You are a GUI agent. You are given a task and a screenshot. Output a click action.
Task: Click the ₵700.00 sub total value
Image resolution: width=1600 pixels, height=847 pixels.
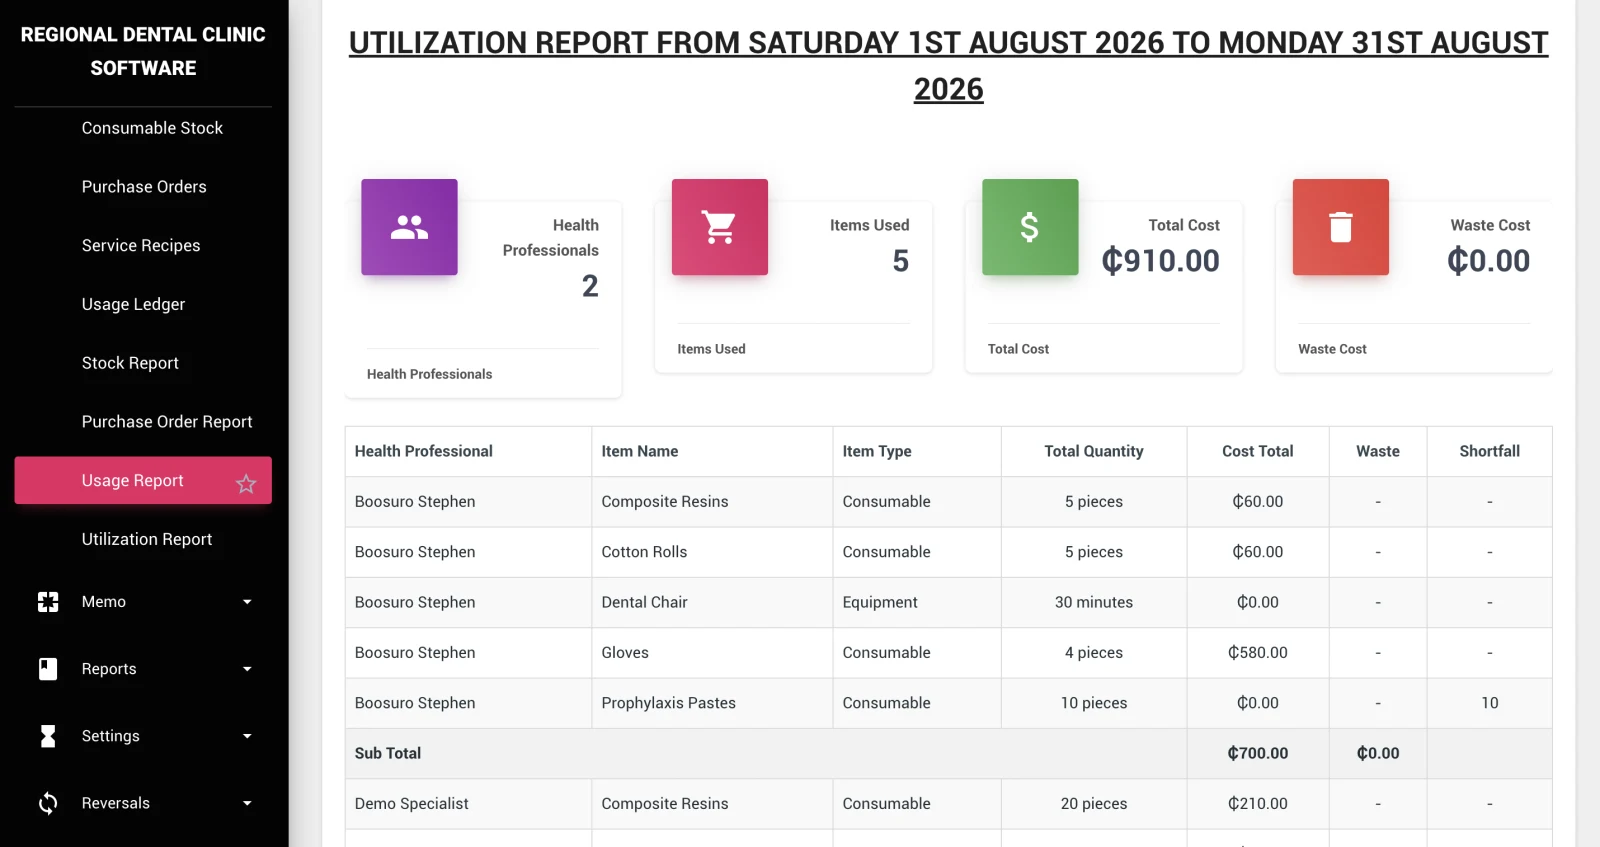[x=1258, y=753]
